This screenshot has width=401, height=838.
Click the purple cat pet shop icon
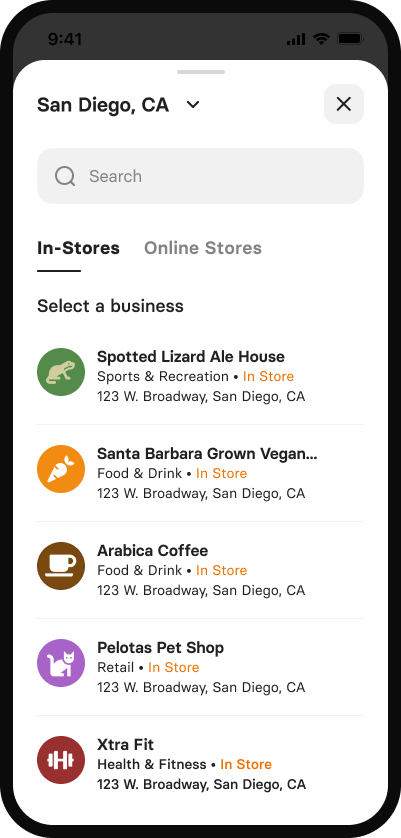tap(61, 663)
